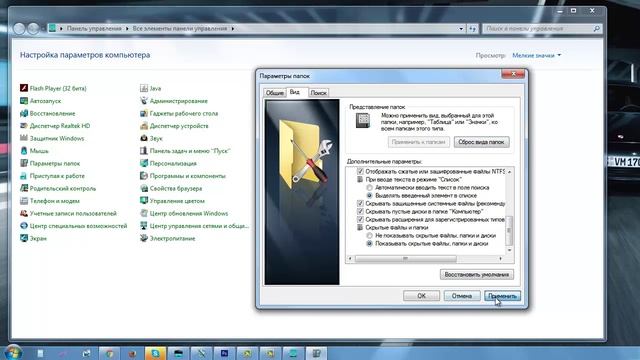Select Показывать скрытые файлы, папки и диски
640x360 pixels.
click(369, 244)
